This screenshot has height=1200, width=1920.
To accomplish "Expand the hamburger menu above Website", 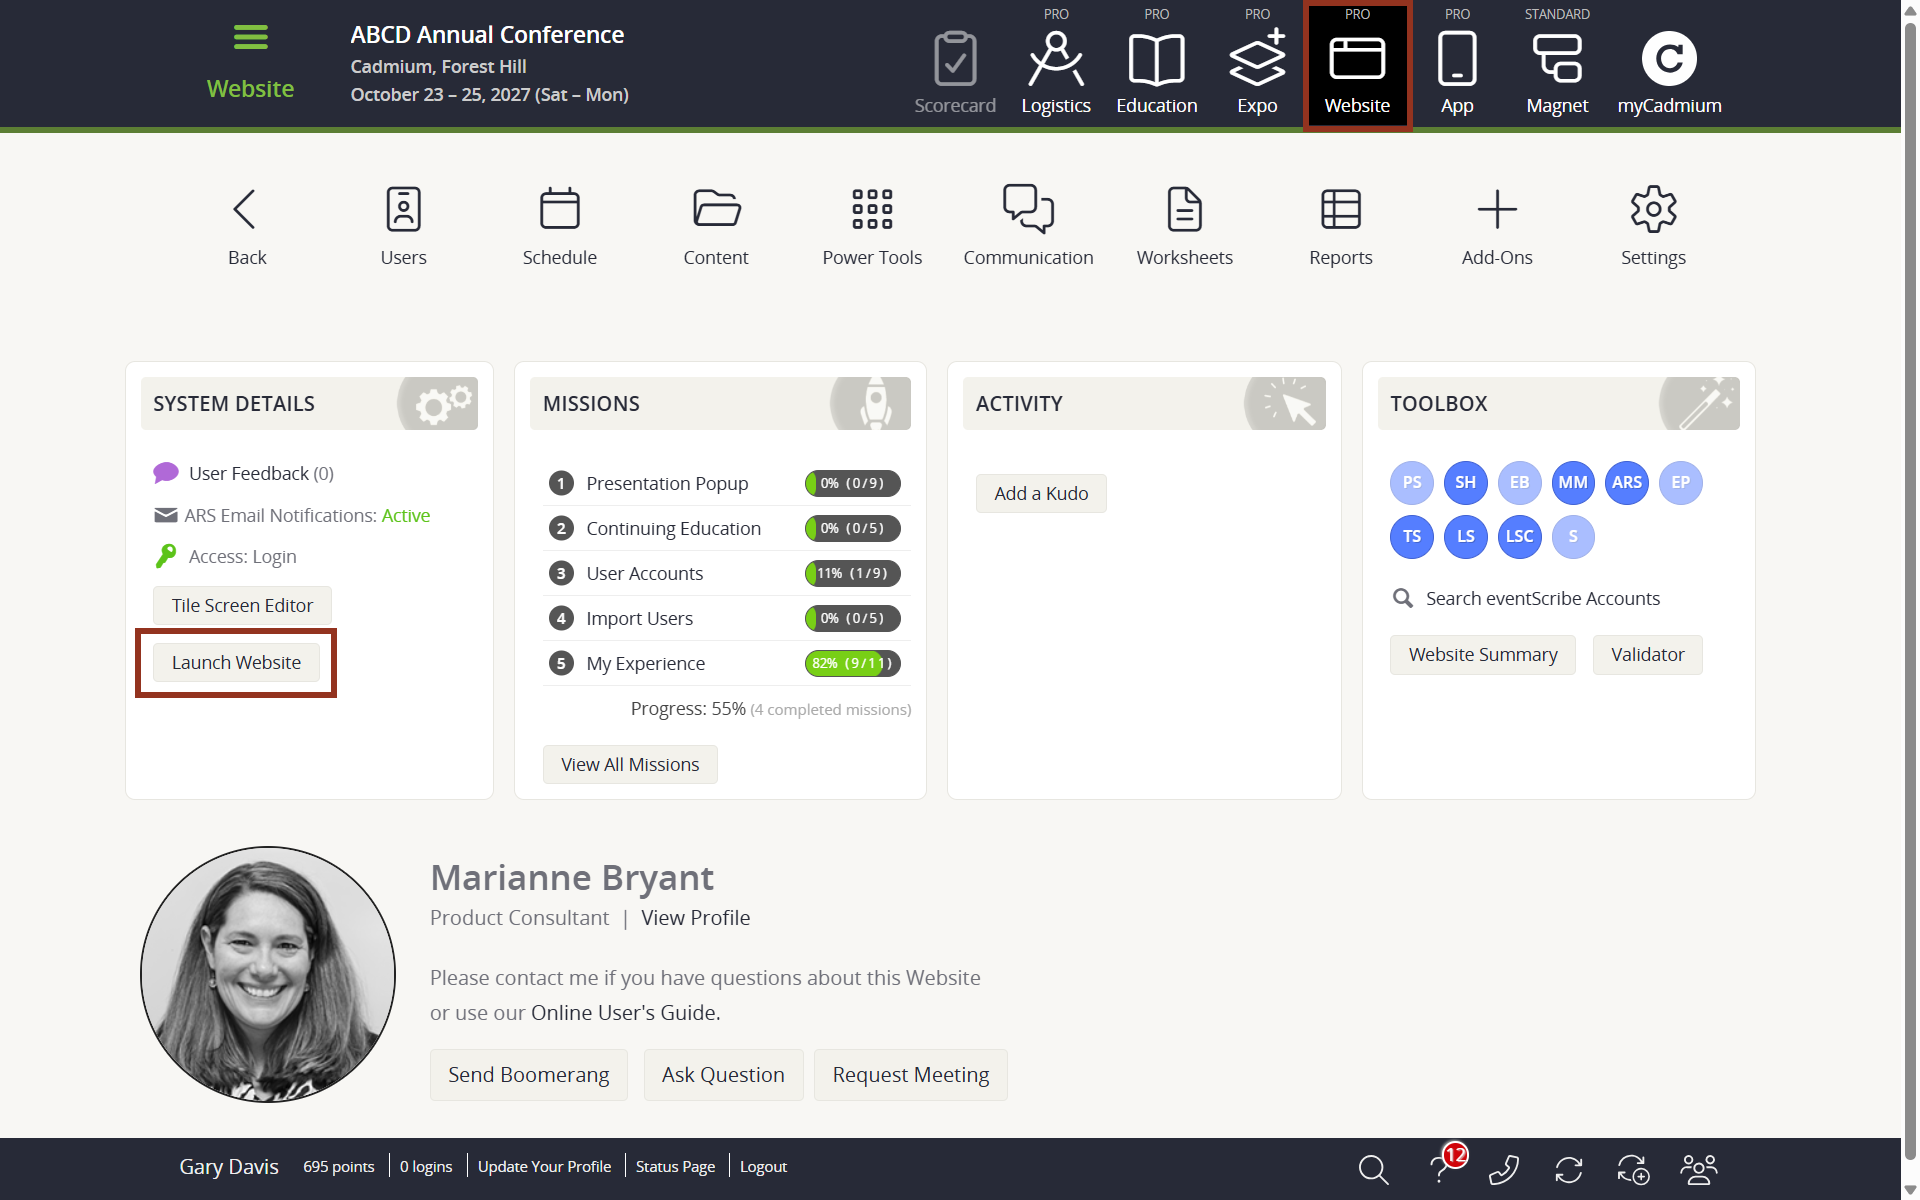I will coord(250,37).
